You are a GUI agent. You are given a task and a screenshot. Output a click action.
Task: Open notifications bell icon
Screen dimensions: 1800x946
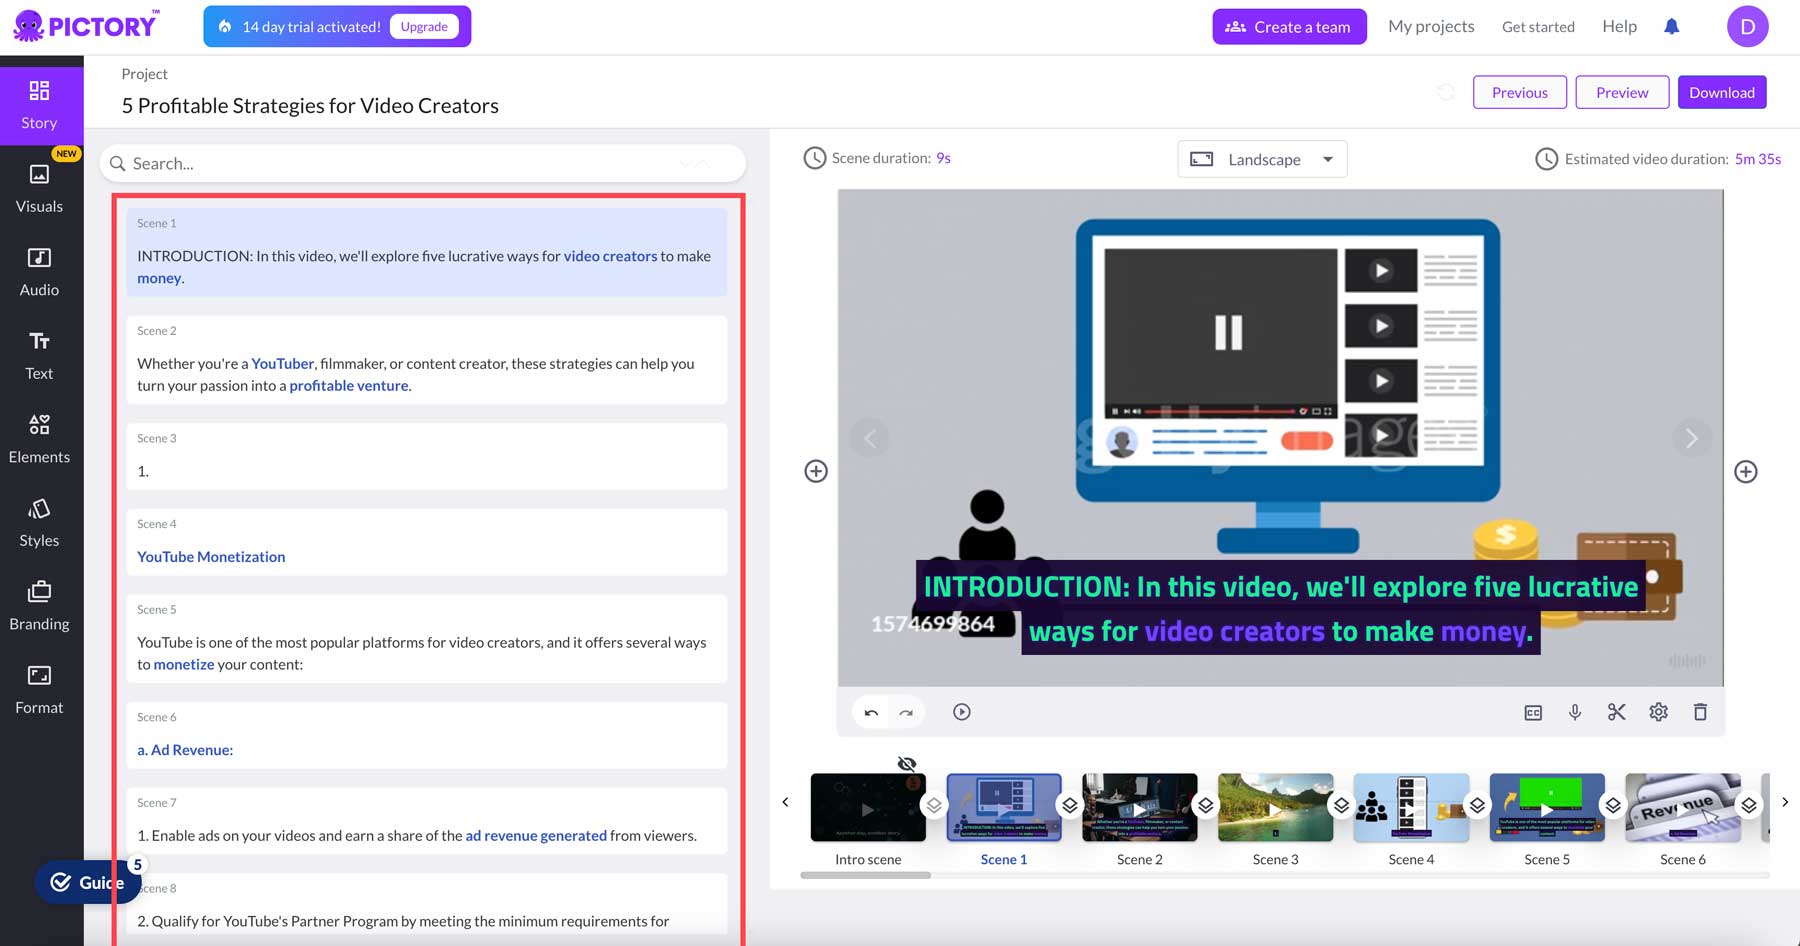click(1671, 27)
